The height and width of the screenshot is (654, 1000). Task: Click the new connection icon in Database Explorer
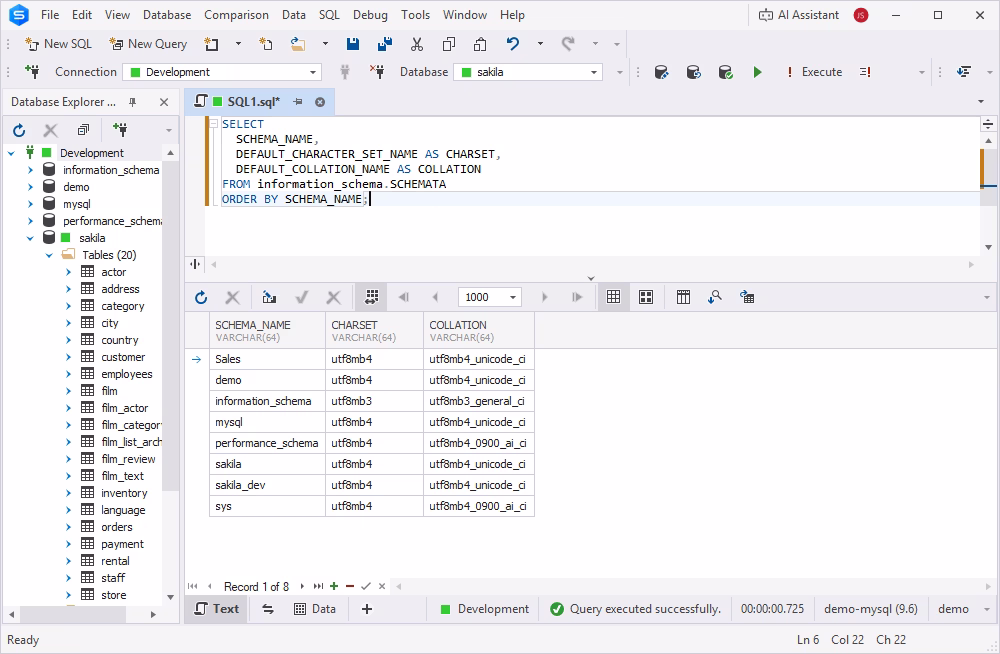click(x=120, y=130)
